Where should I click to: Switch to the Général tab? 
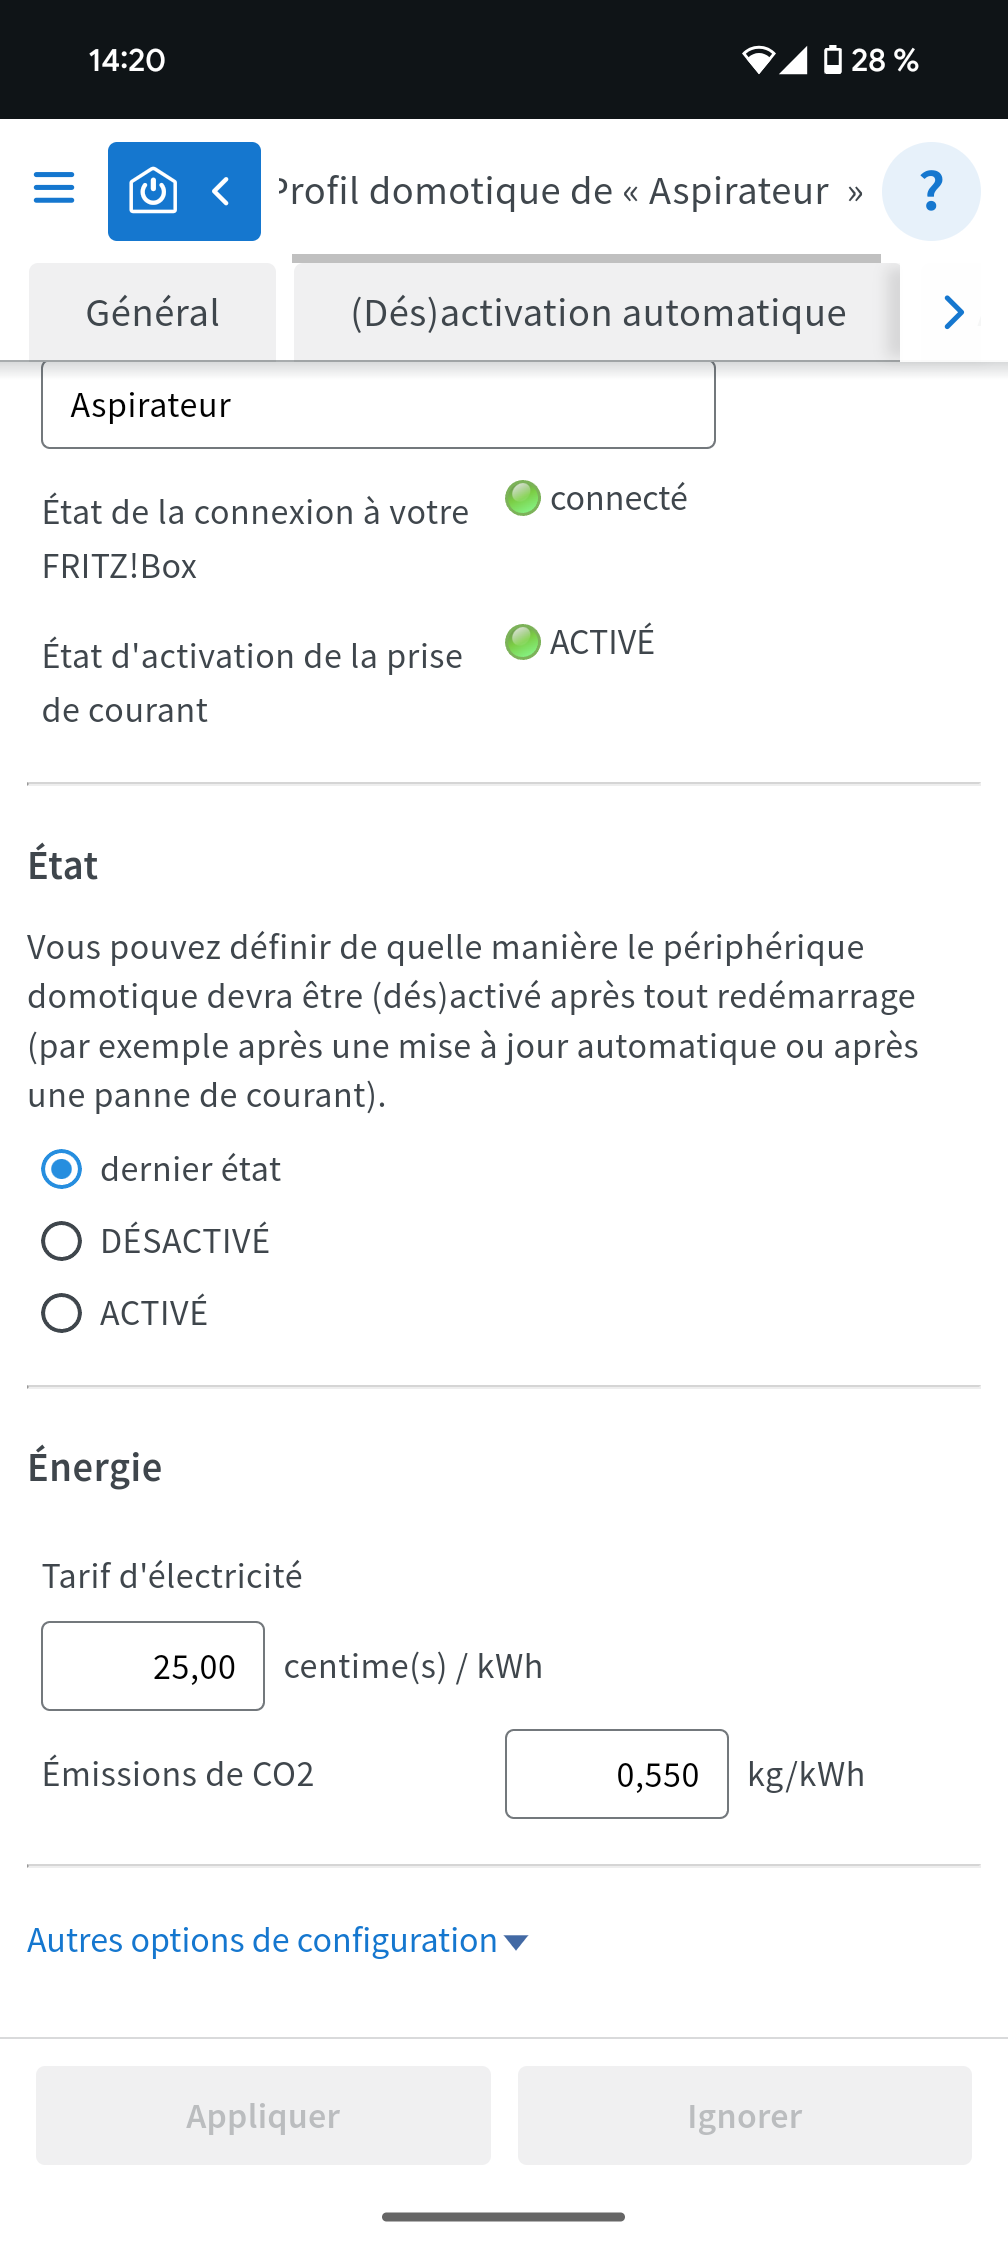point(152,313)
